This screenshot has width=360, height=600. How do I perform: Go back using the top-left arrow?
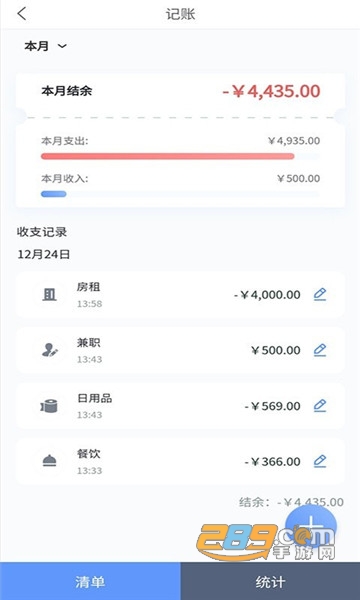click(22, 14)
